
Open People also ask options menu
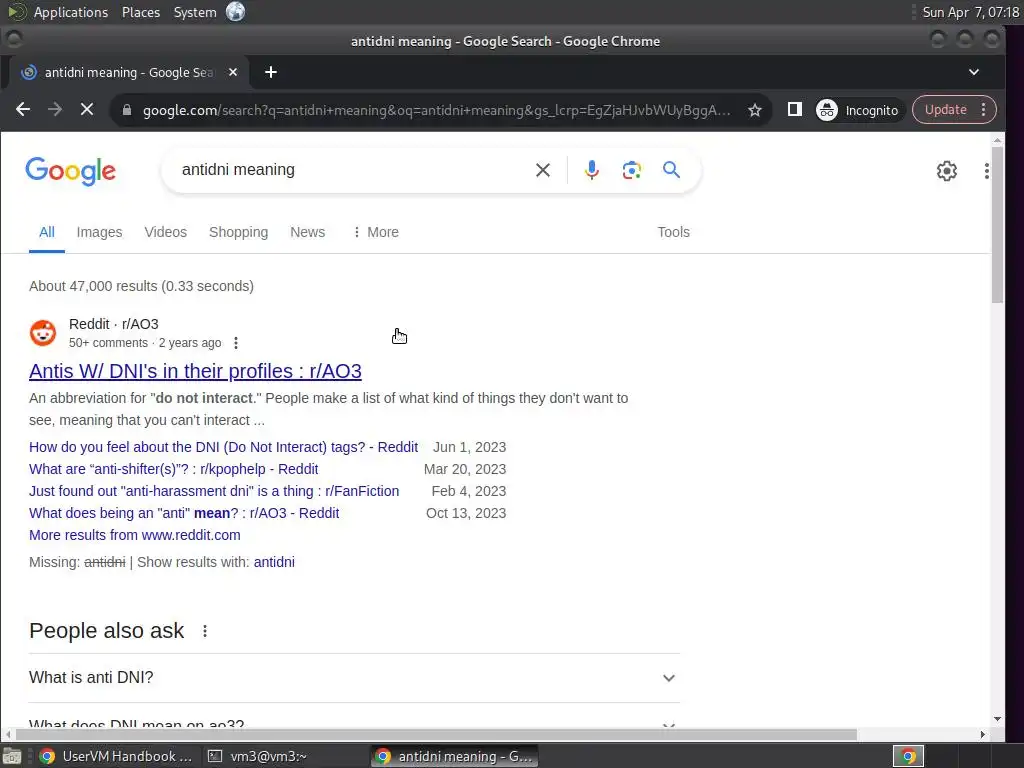coord(205,632)
